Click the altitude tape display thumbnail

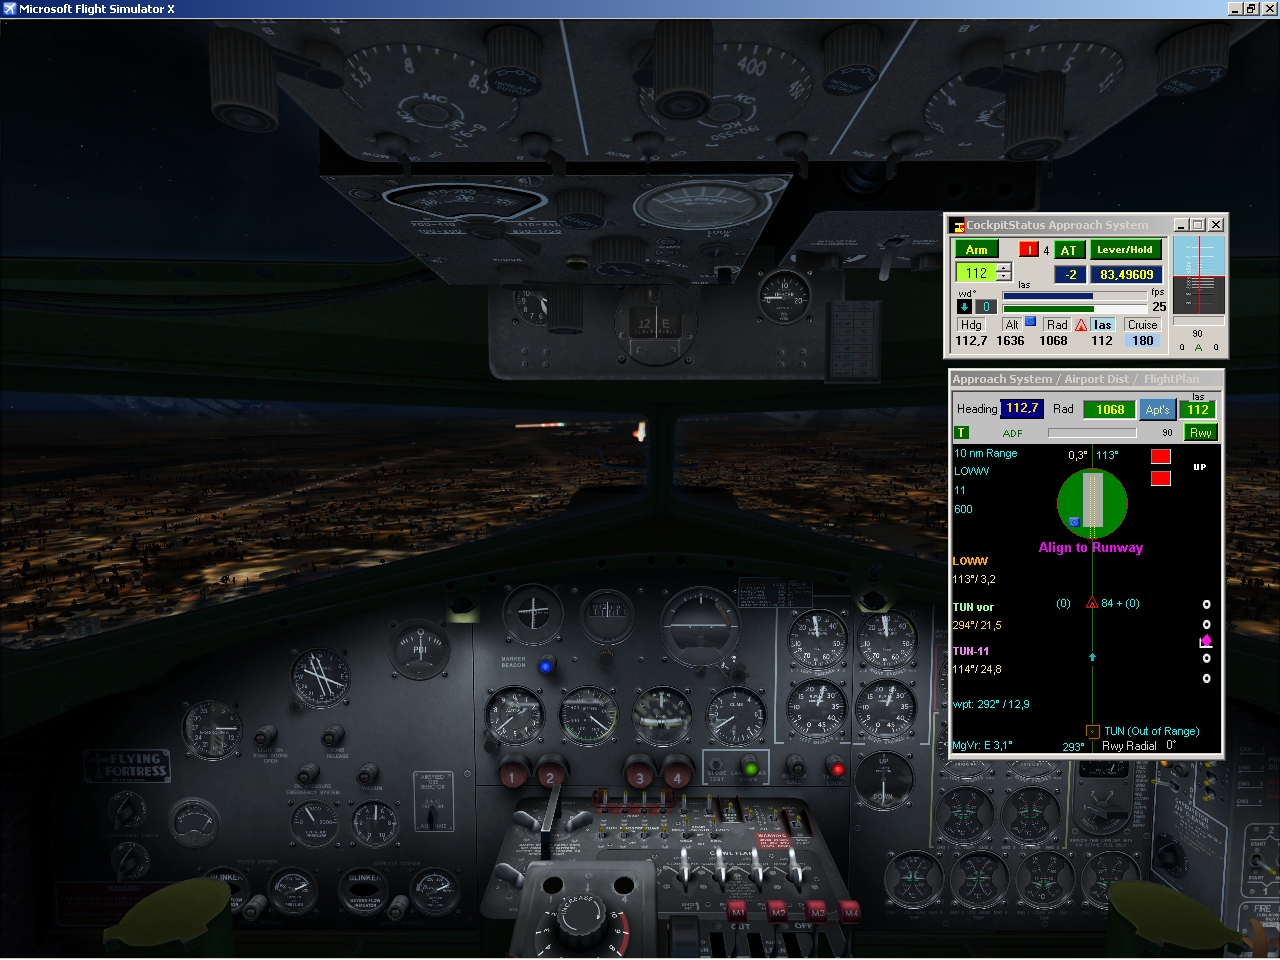click(x=1198, y=275)
